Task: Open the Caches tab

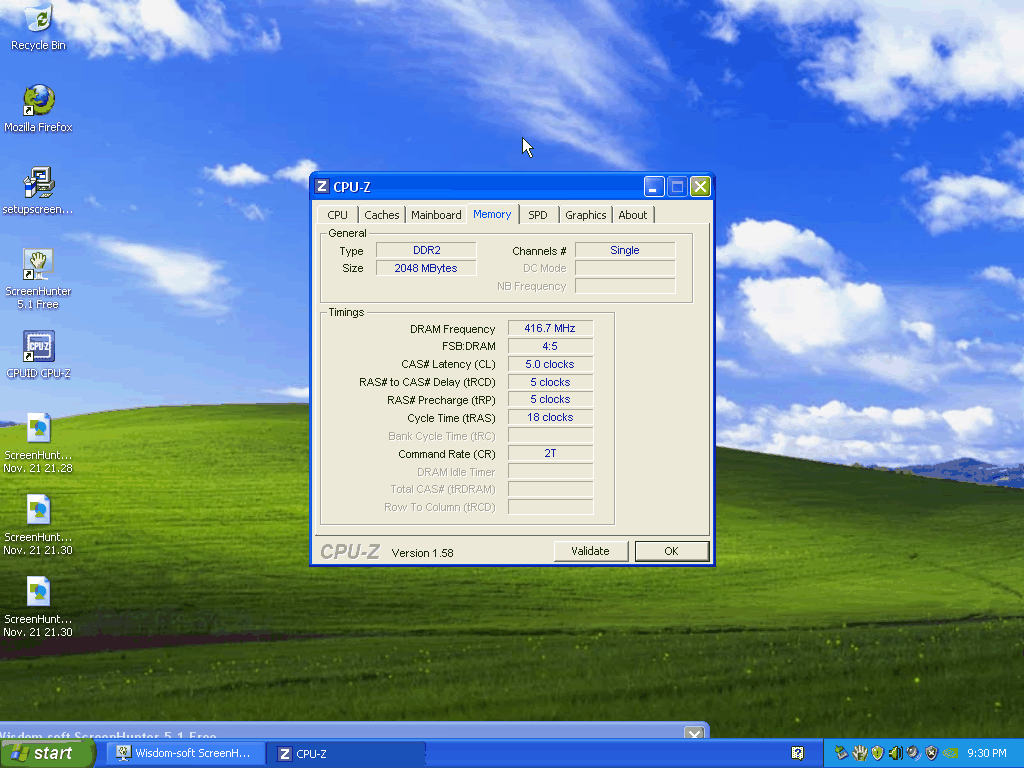Action: point(381,215)
